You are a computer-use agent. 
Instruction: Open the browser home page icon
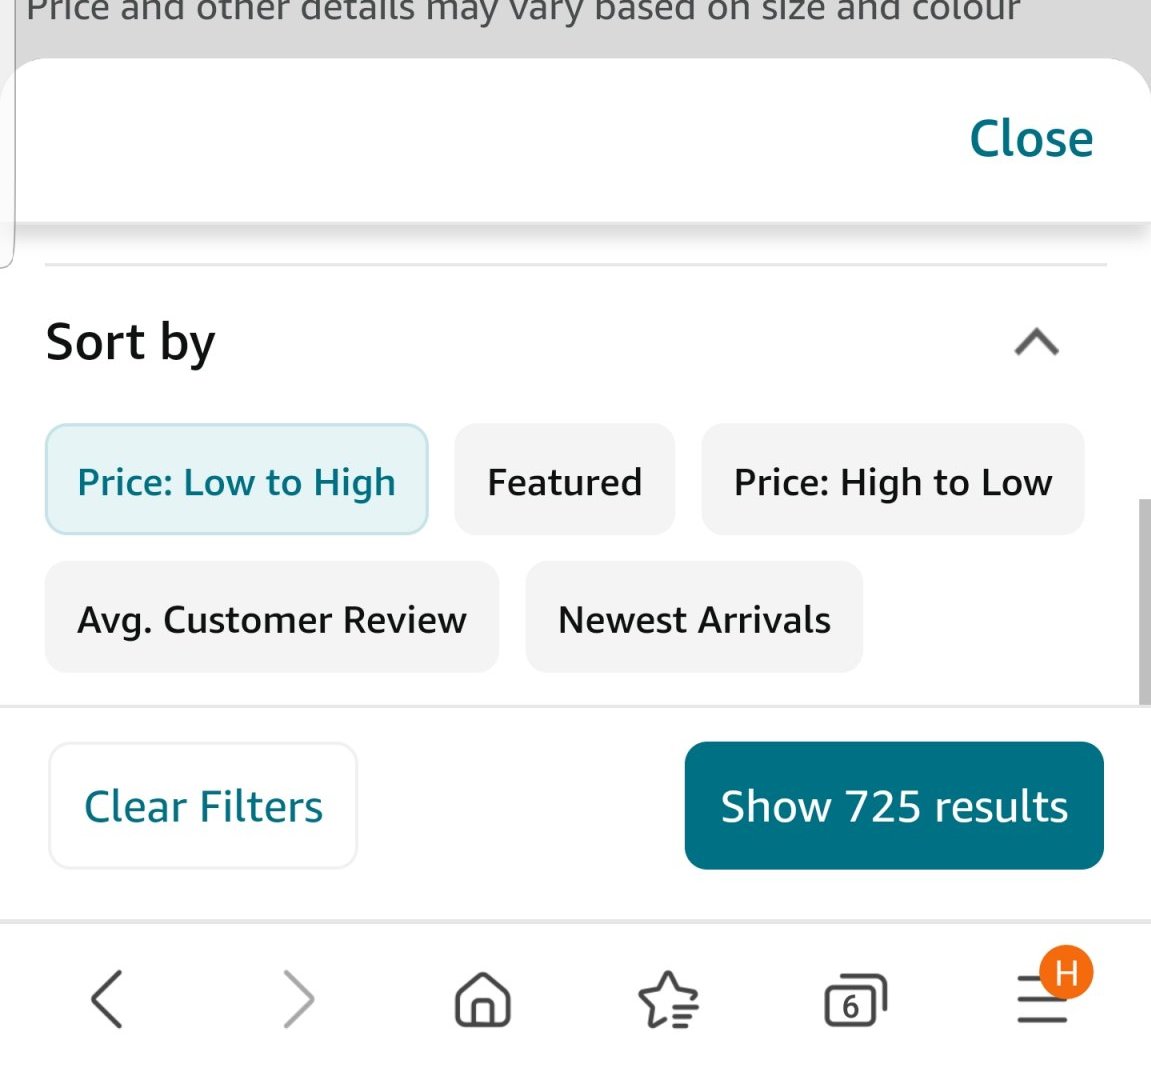point(483,999)
